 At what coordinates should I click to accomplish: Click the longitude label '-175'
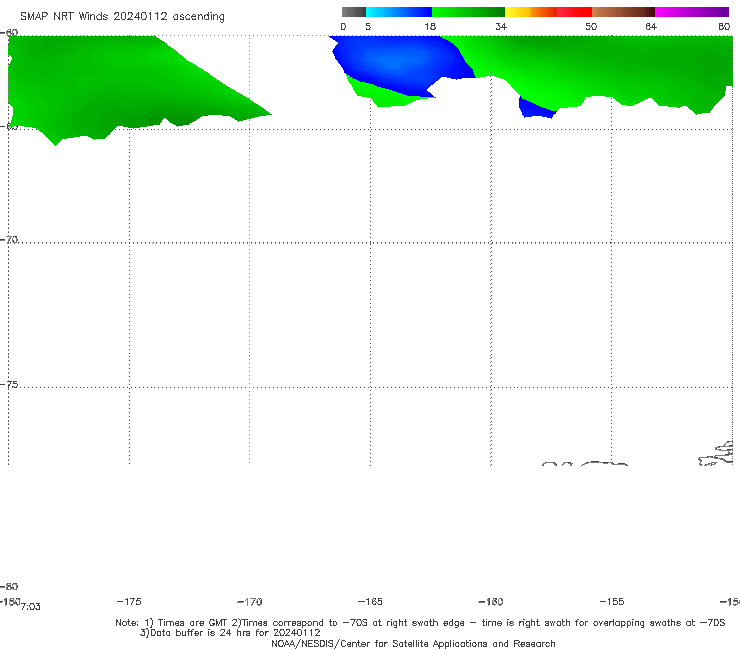click(129, 601)
